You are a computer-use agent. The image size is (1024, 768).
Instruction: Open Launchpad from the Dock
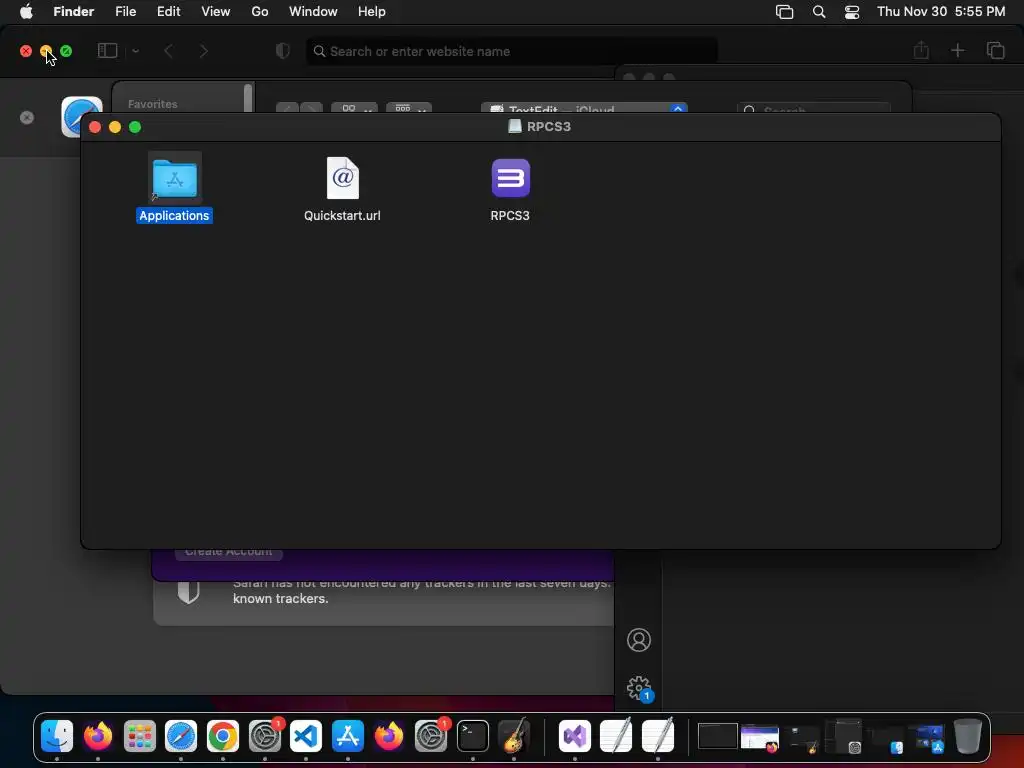tap(140, 736)
